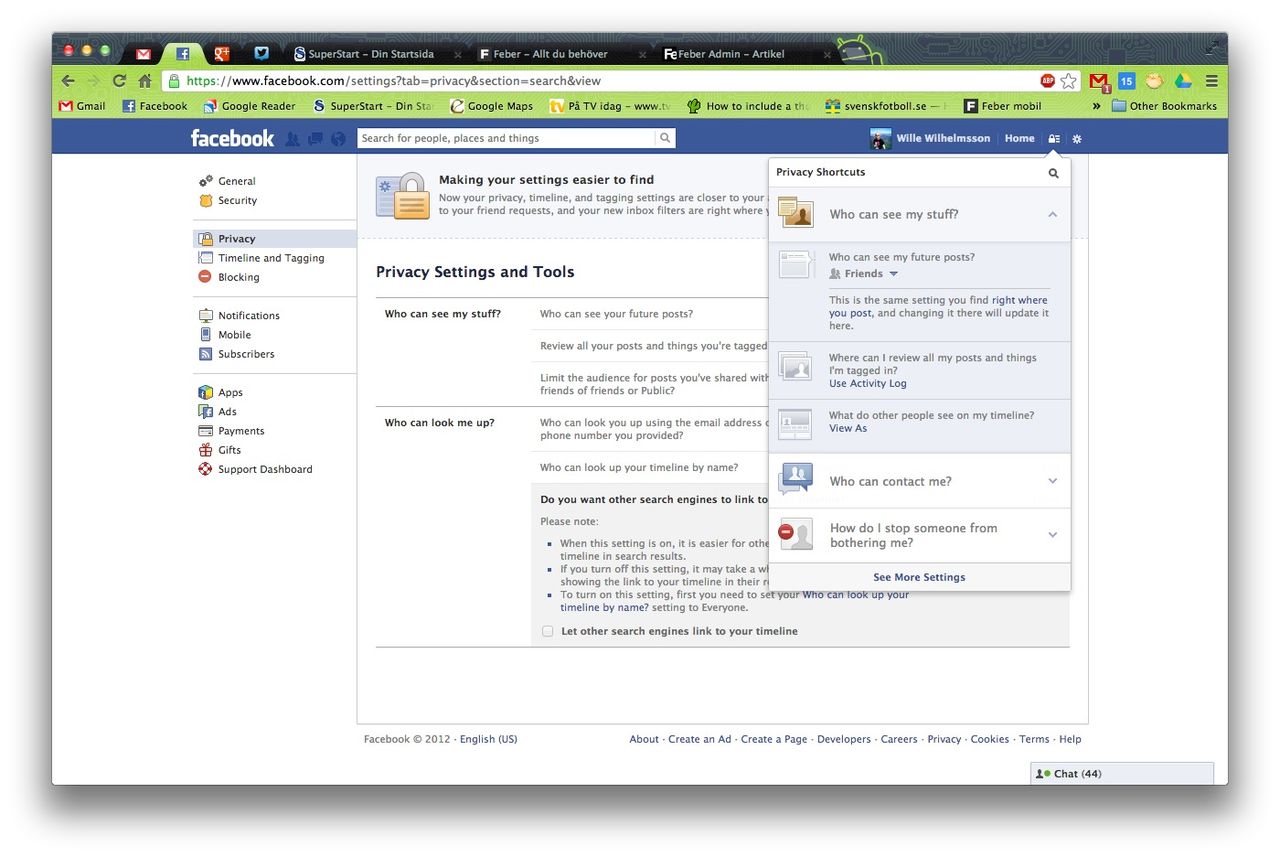Switch to the pinned Google Plus tab
Image resolution: width=1280 pixels, height=857 pixels.
(x=222, y=54)
